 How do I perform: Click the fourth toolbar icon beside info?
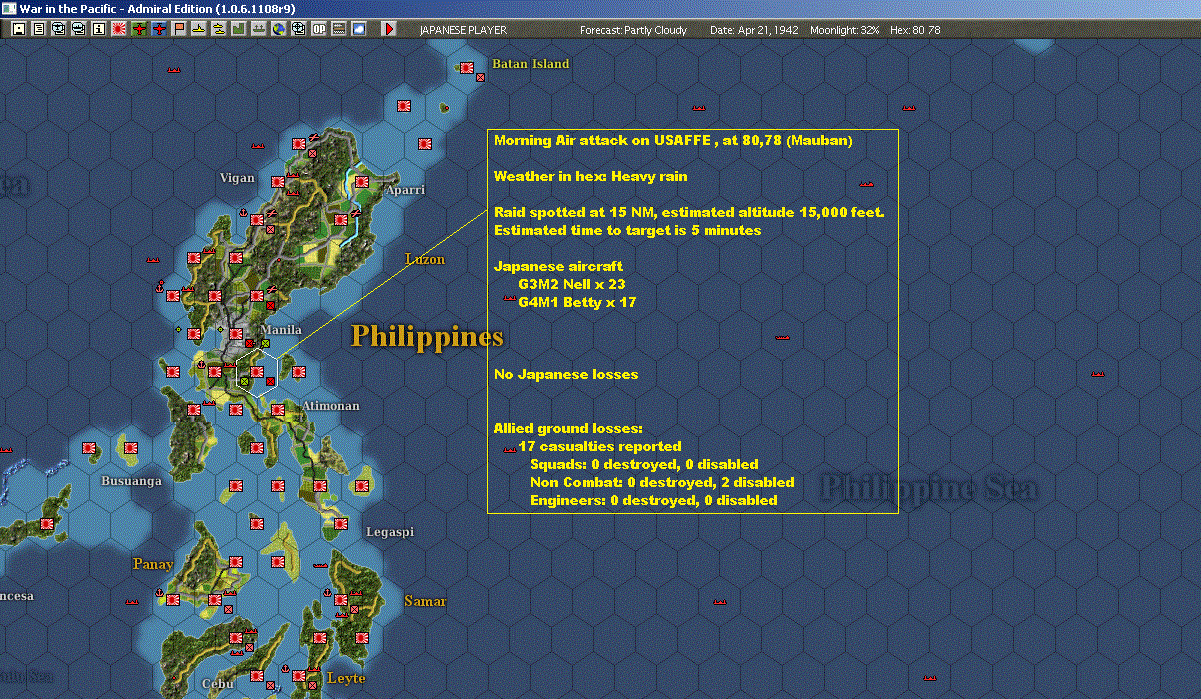pos(78,29)
